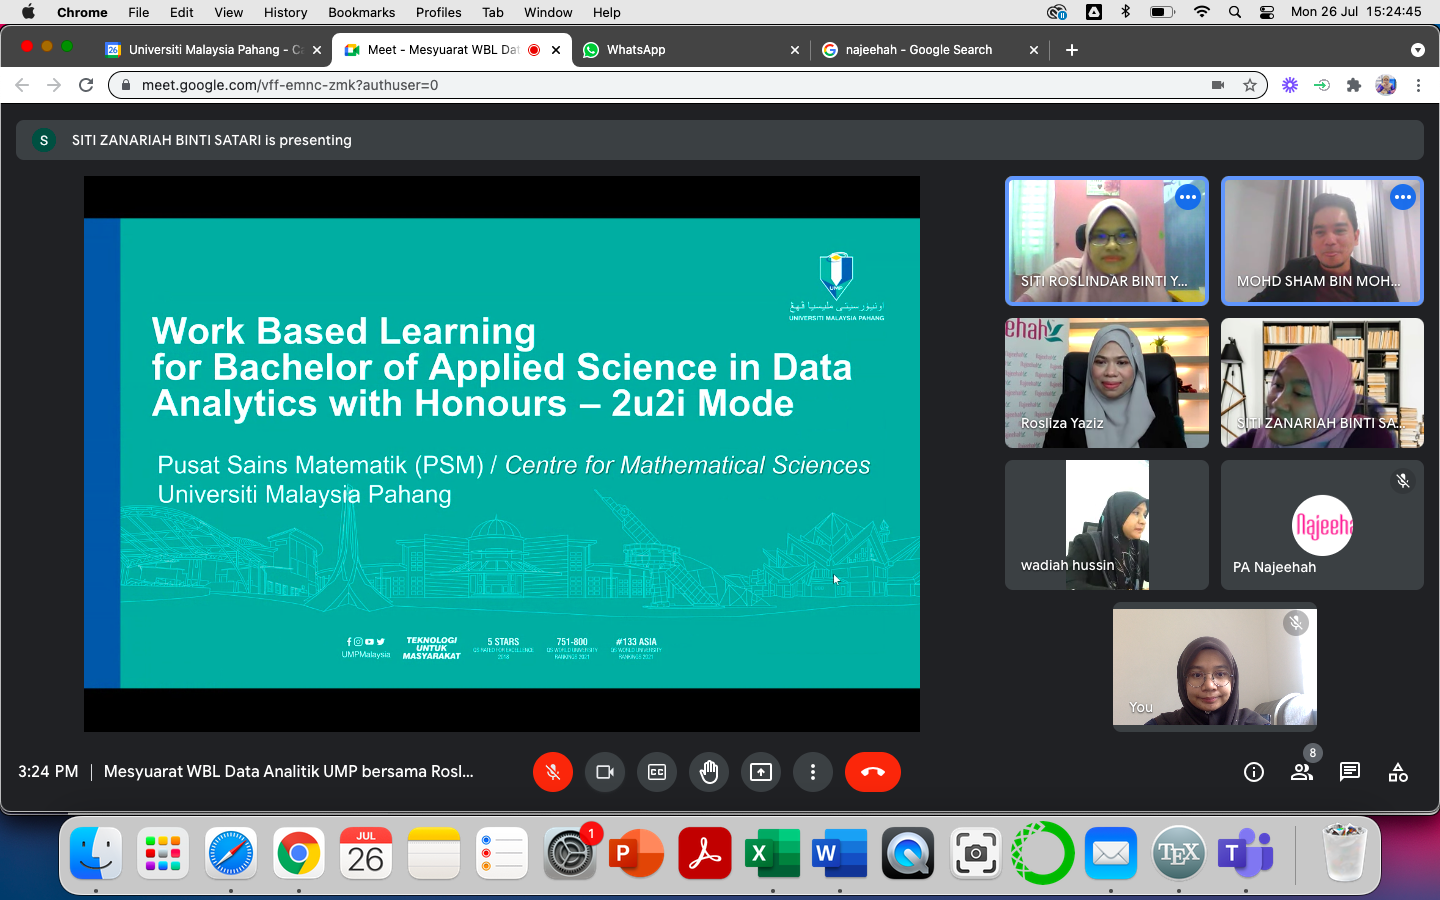Image resolution: width=1440 pixels, height=900 pixels.
Task: Open Mail from the Dock
Action: point(1111,853)
